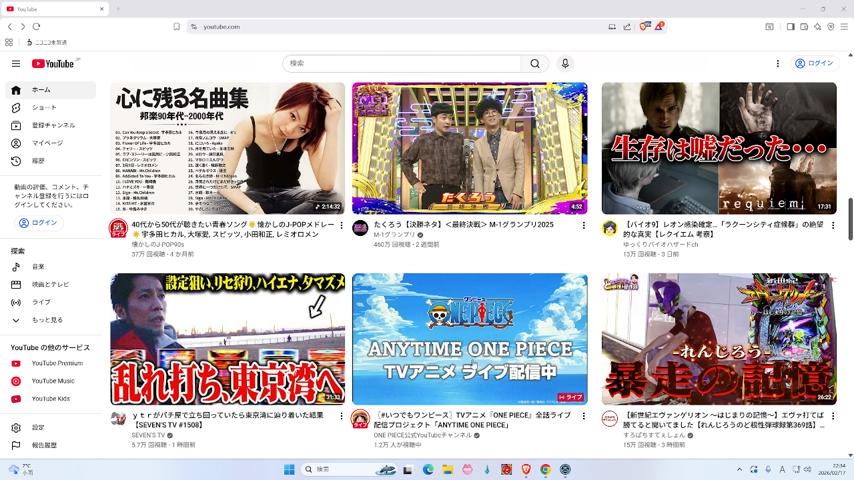Go forward with browser forward arrow
Image resolution: width=854 pixels, height=480 pixels.
[x=23, y=27]
